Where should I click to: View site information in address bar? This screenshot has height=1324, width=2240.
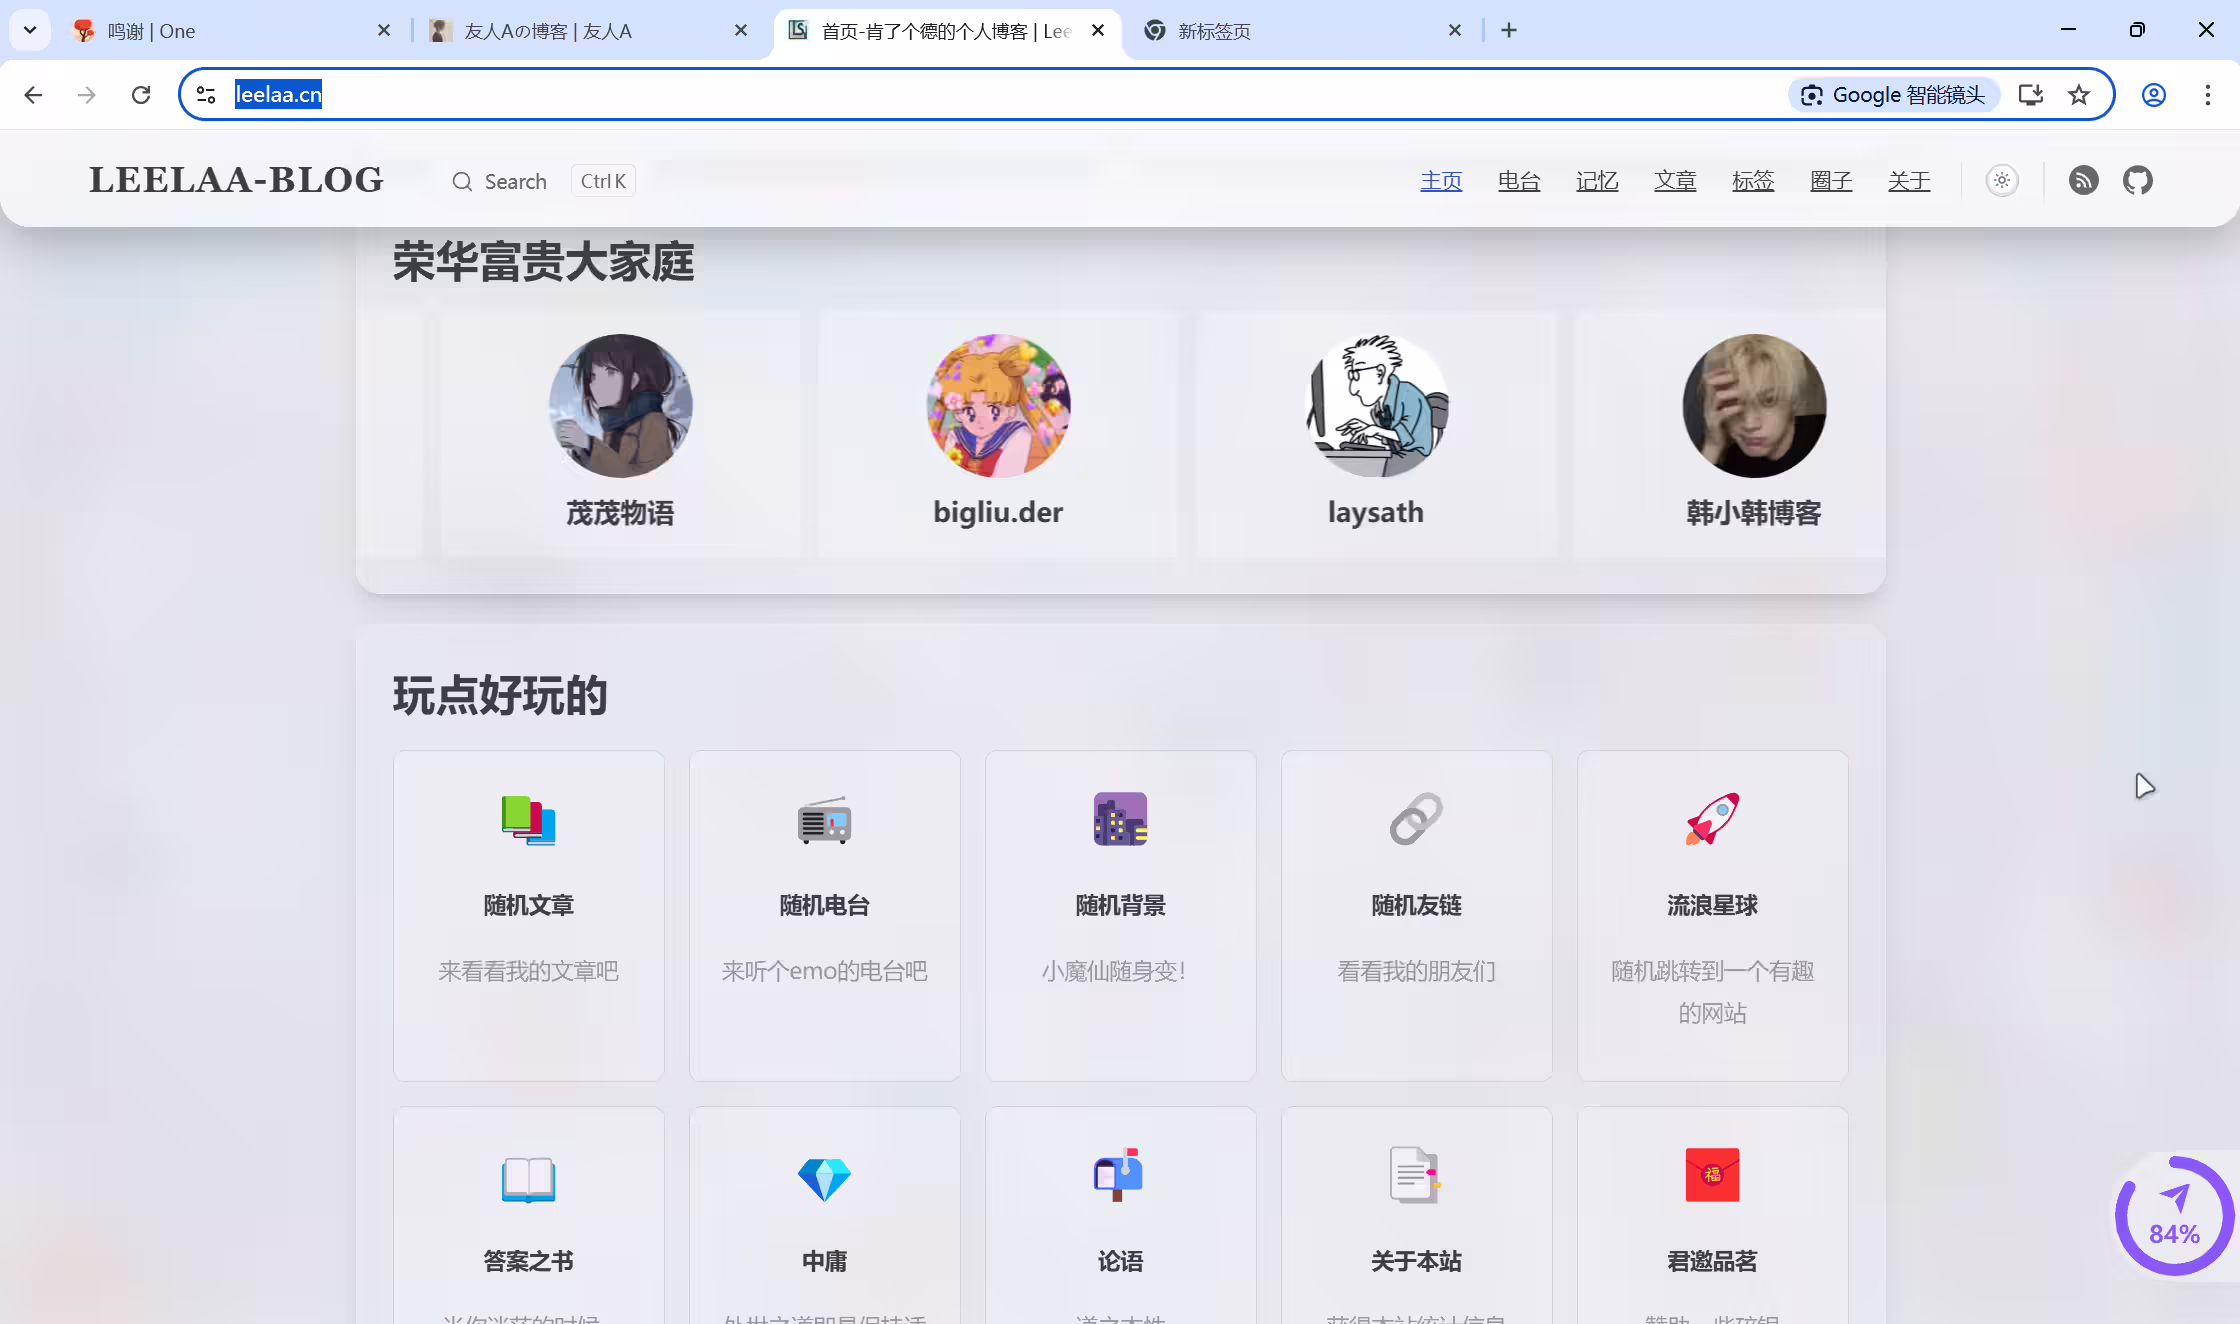pyautogui.click(x=206, y=95)
